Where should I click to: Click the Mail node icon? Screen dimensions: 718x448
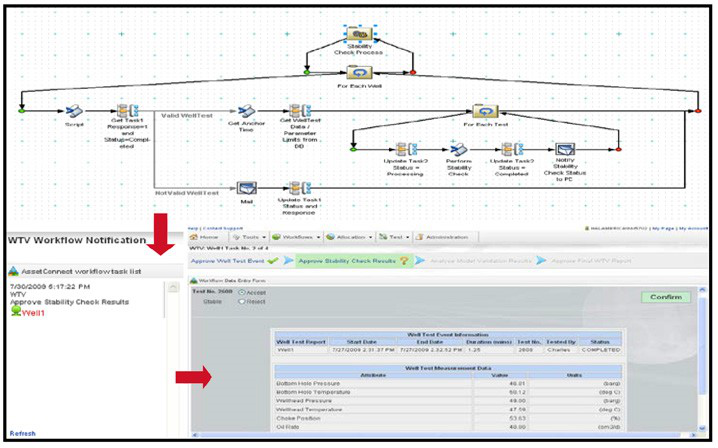[245, 187]
